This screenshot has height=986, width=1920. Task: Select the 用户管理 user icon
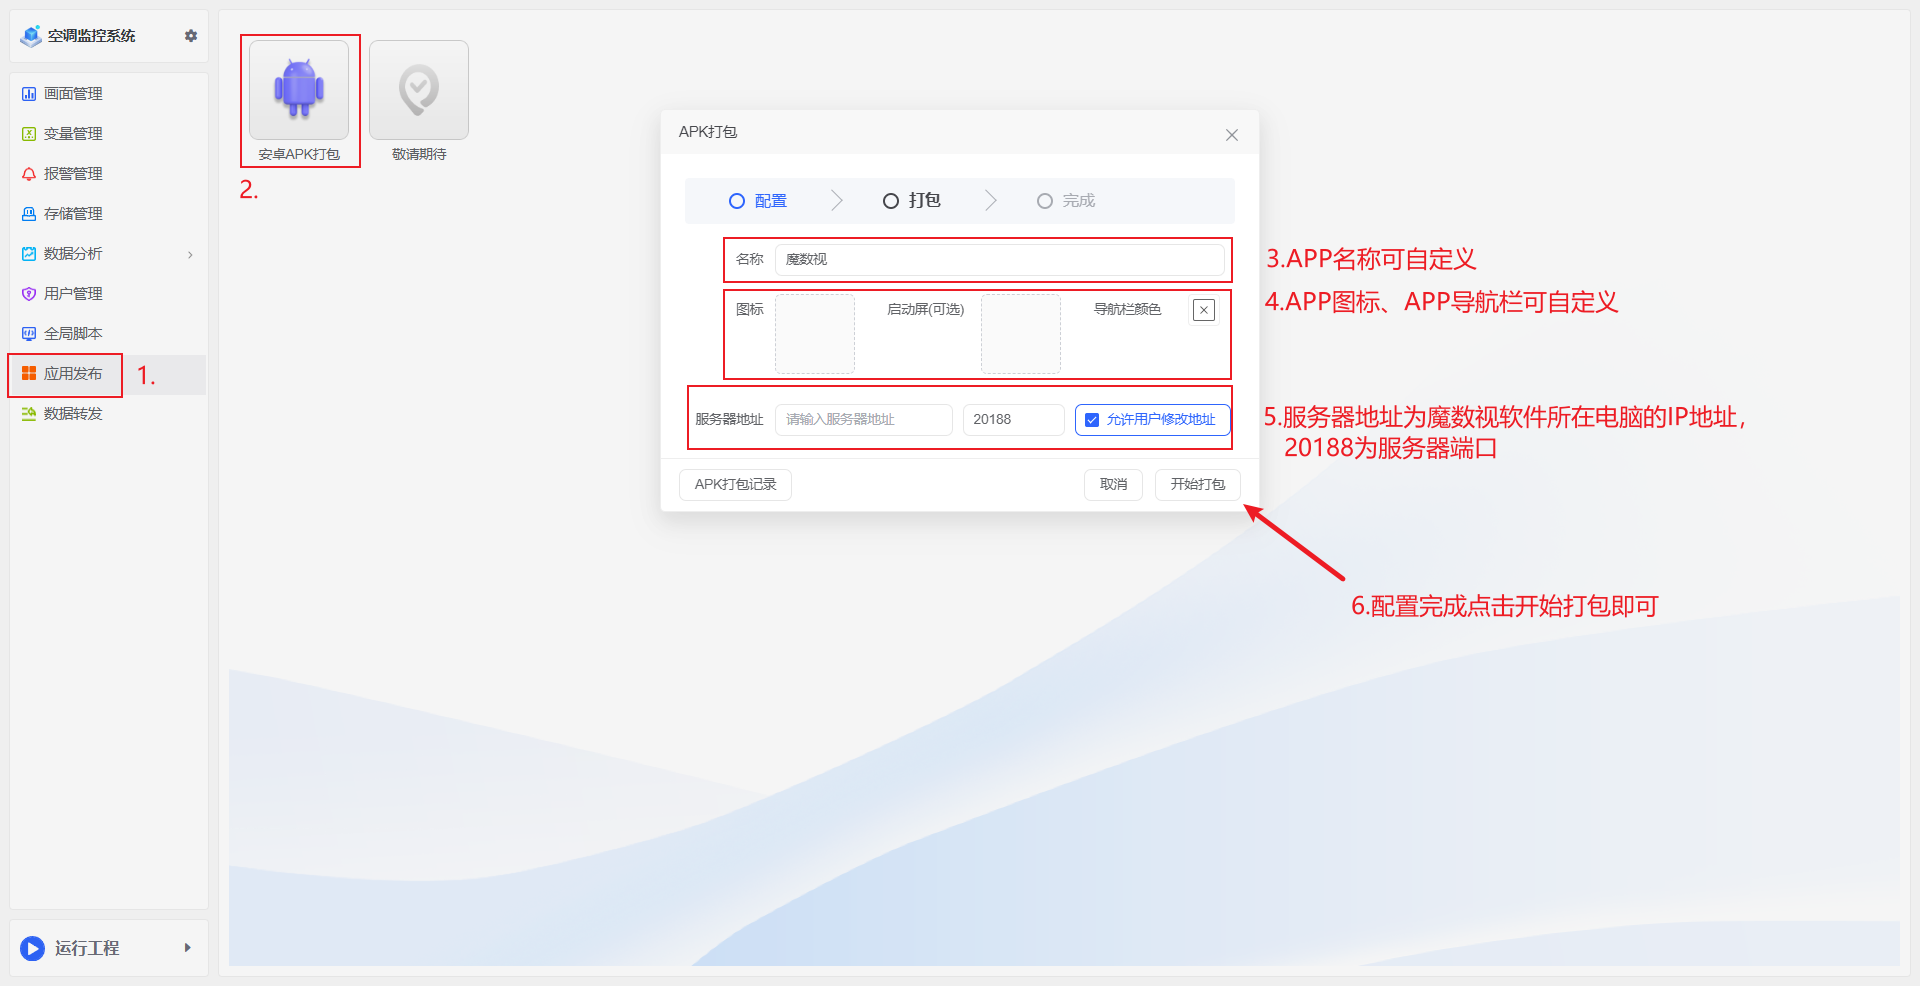click(28, 293)
